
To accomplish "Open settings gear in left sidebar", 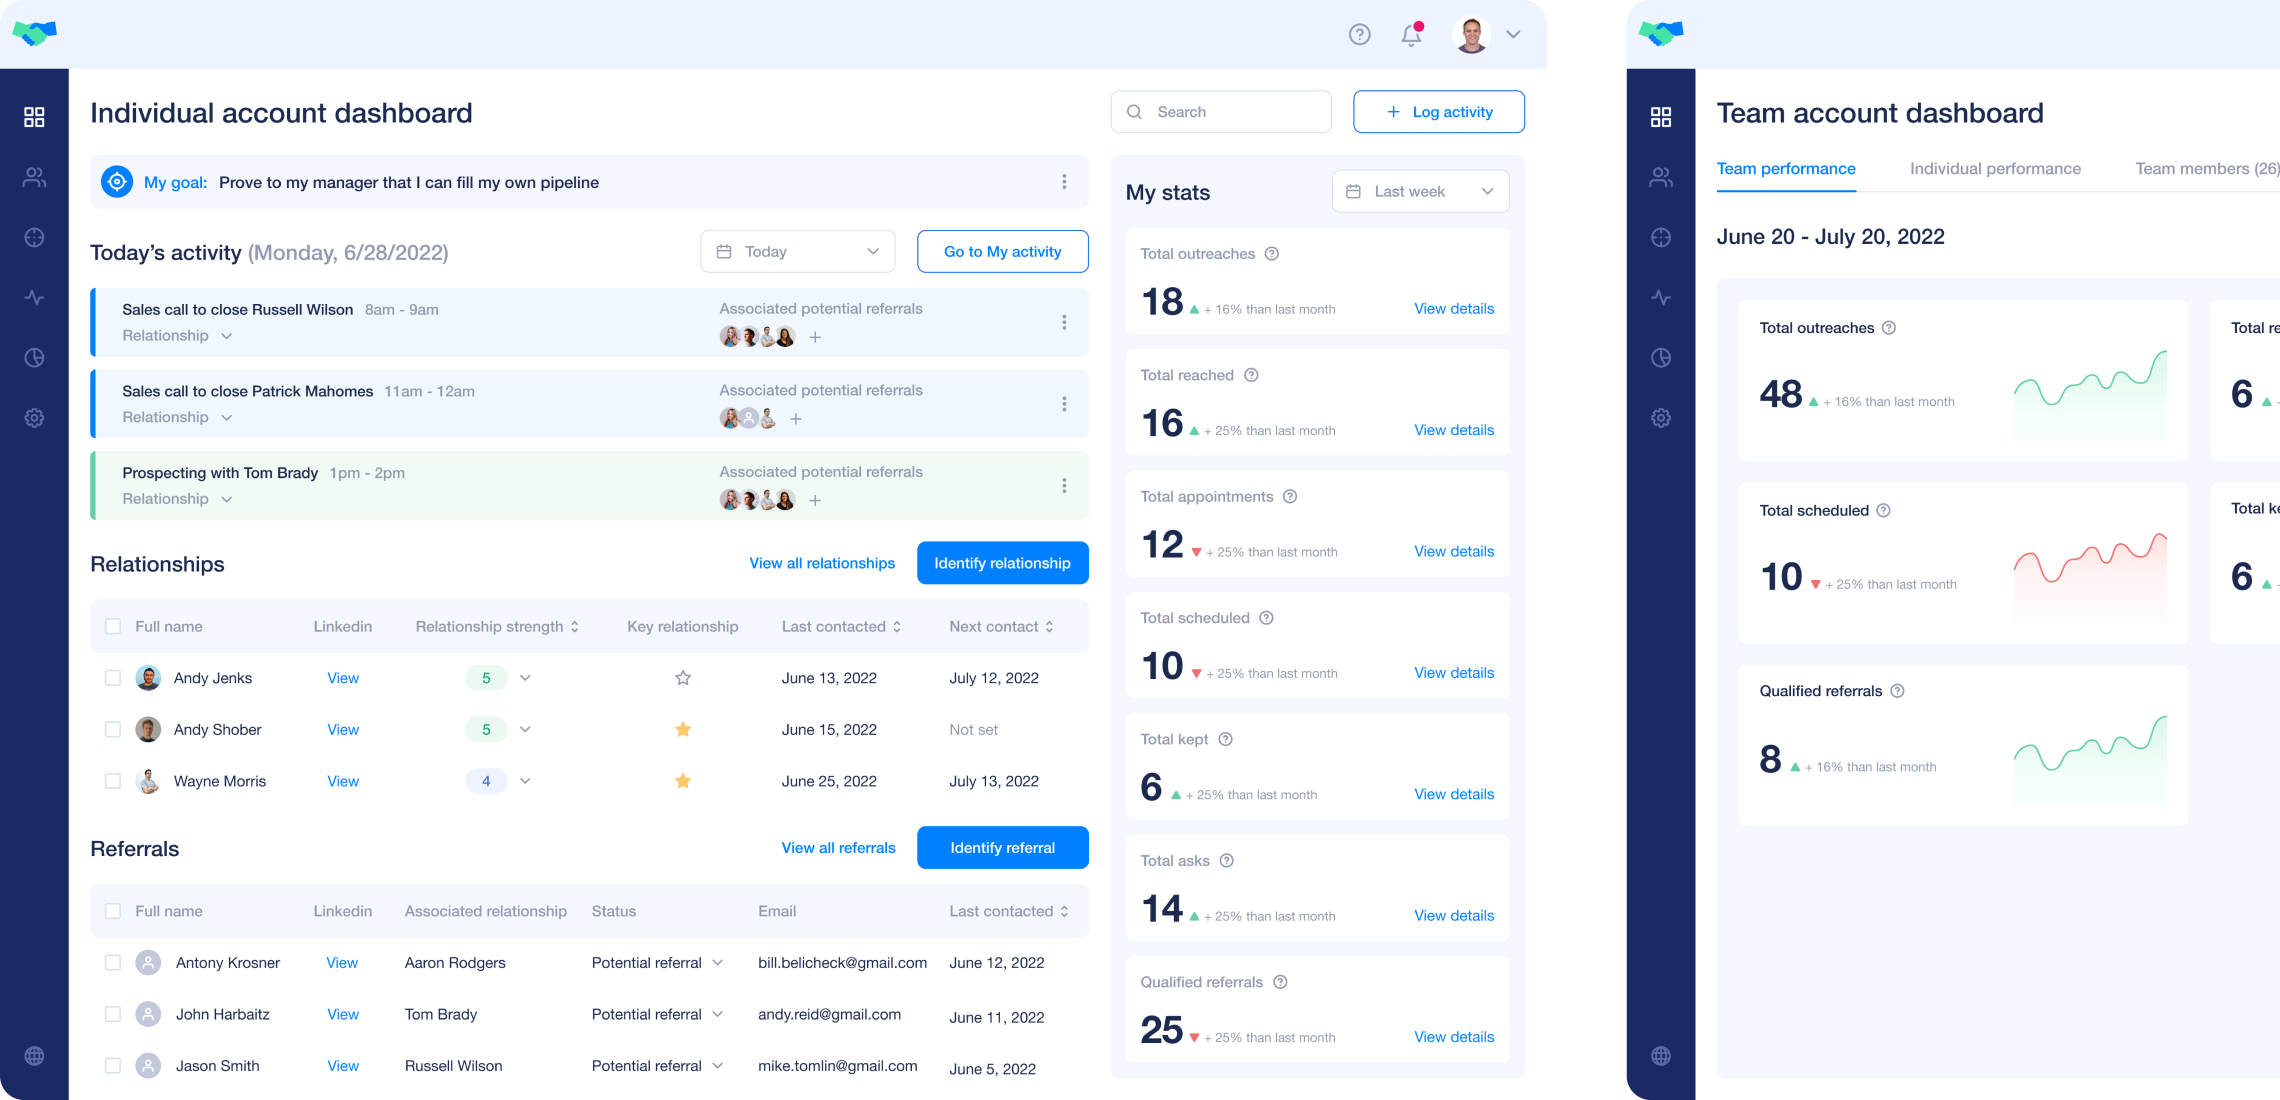I will coord(34,418).
